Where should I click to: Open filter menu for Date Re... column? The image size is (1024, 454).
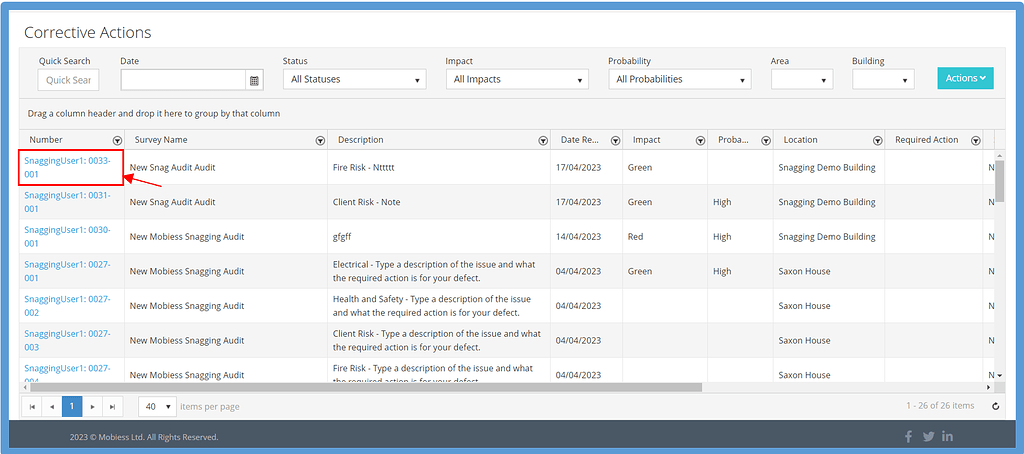(x=615, y=140)
